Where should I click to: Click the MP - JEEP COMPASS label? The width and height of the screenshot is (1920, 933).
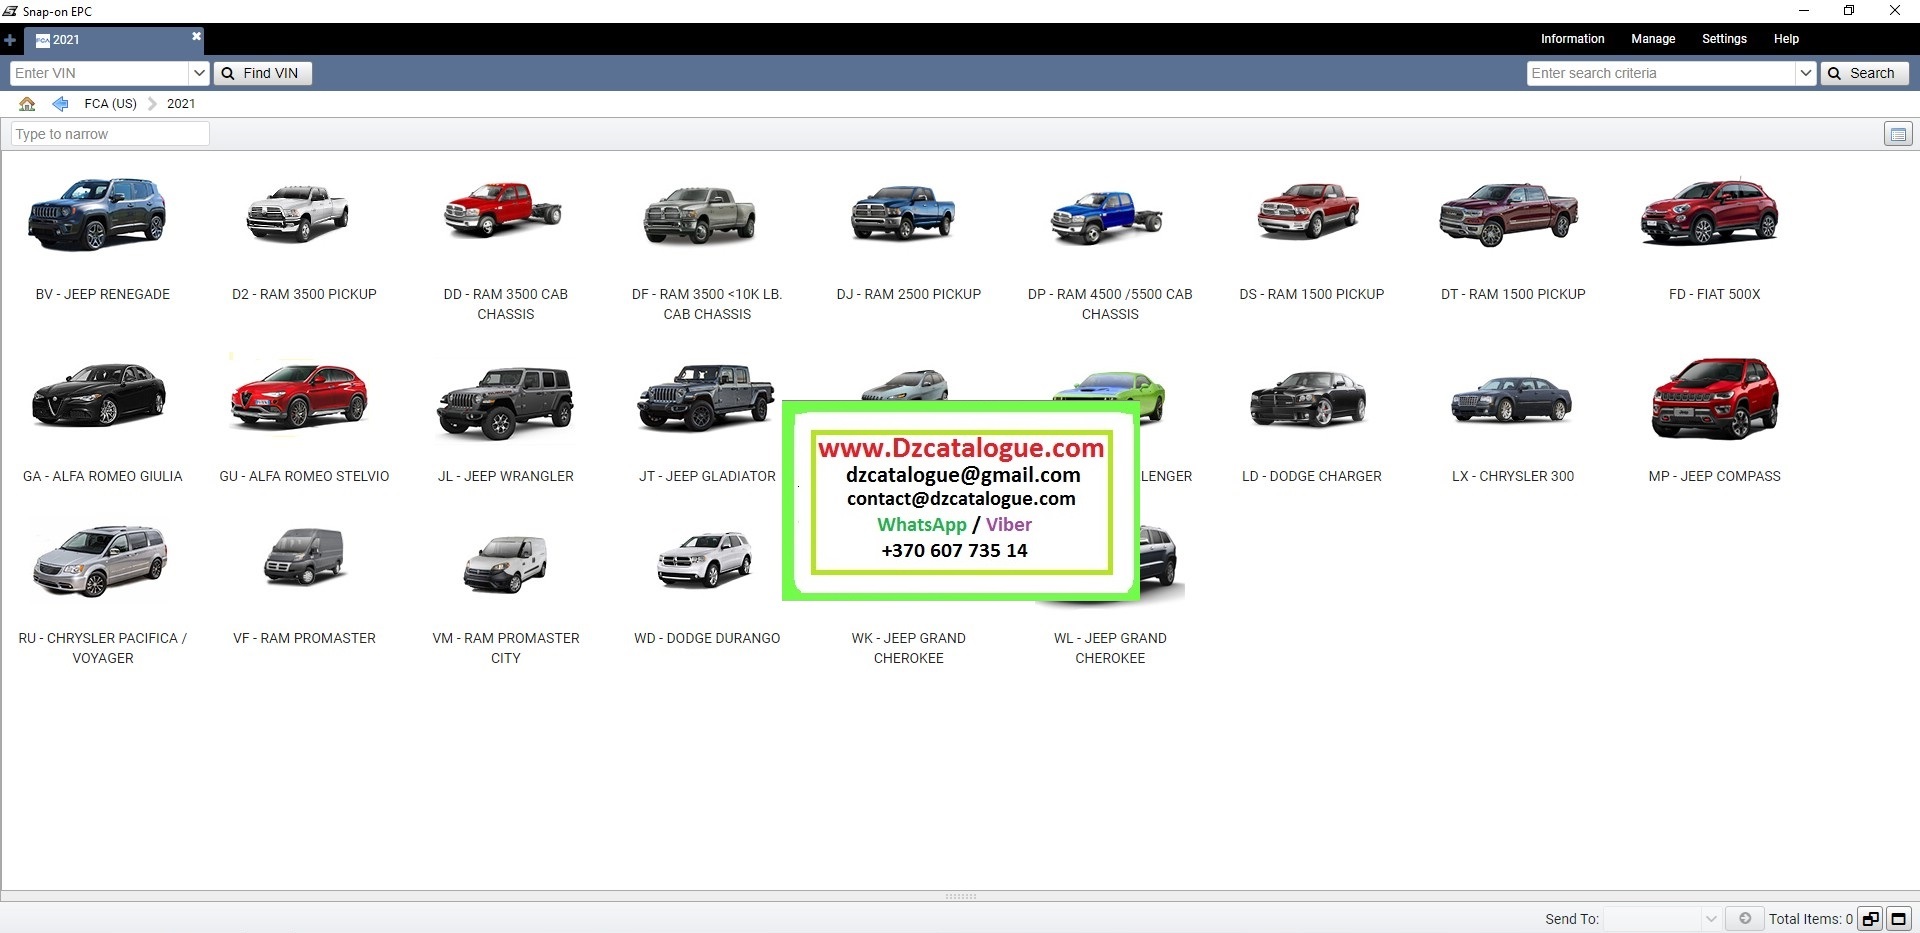click(x=1714, y=476)
